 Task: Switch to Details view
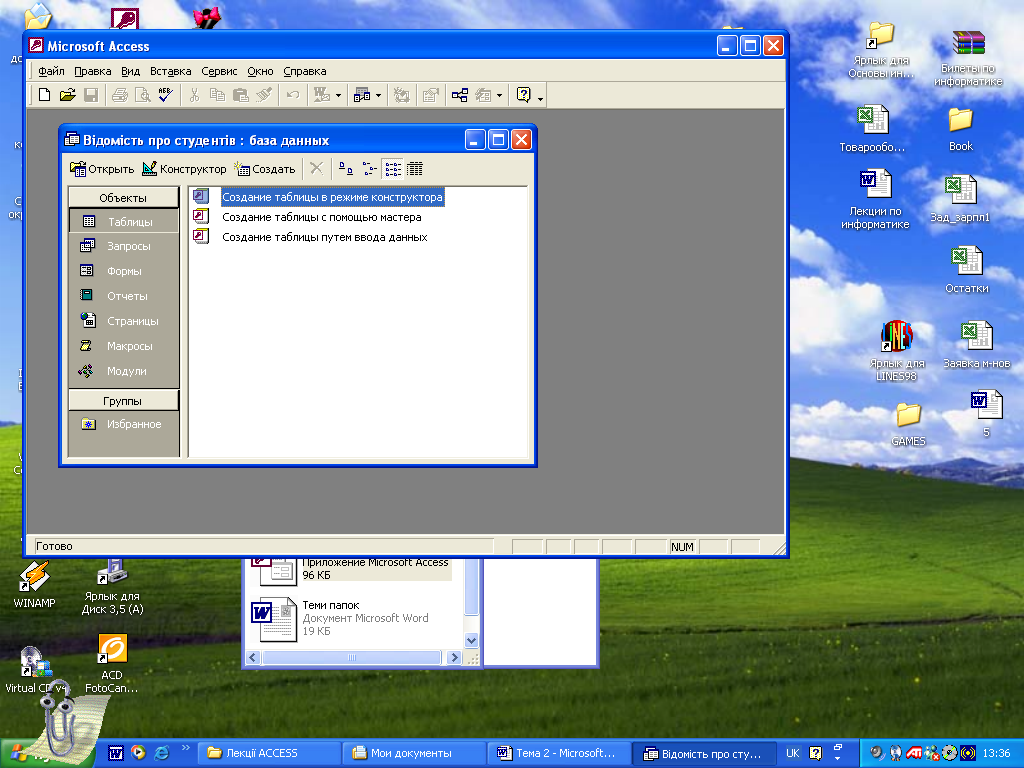pos(415,168)
